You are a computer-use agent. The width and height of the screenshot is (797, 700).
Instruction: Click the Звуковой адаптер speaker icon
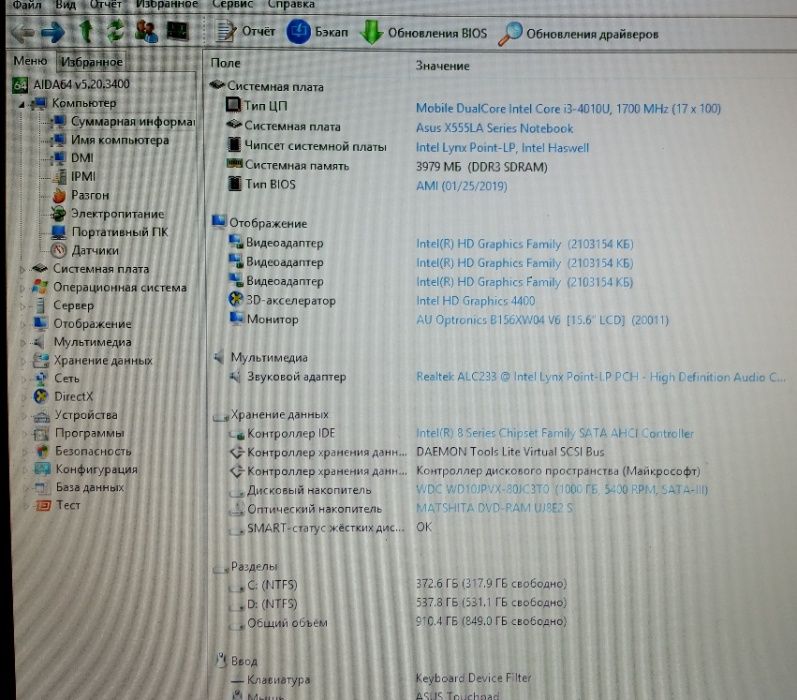(x=235, y=377)
